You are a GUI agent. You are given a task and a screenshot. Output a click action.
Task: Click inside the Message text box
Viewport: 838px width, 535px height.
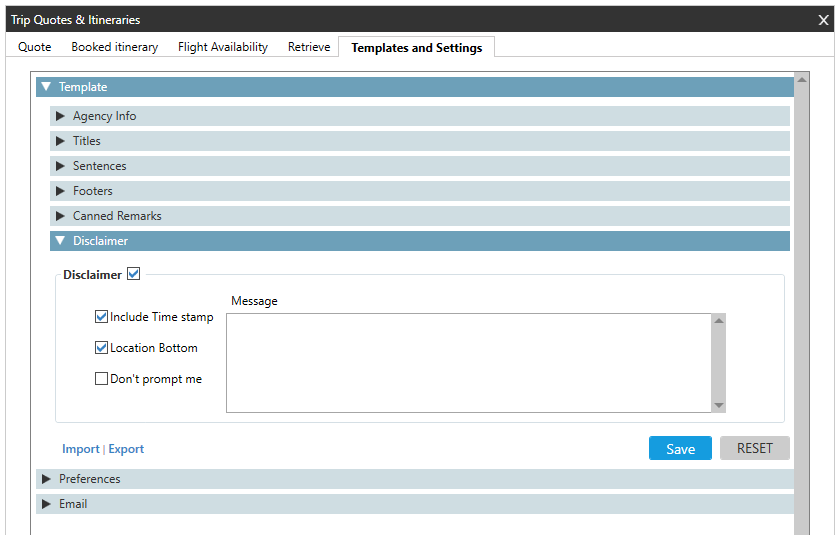[x=467, y=362]
